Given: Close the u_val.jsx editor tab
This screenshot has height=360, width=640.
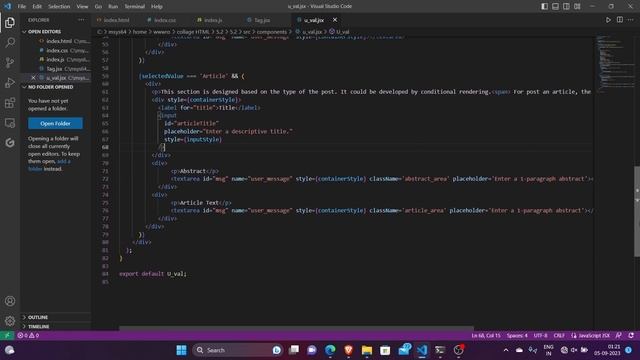Looking at the screenshot, I should 335,20.
